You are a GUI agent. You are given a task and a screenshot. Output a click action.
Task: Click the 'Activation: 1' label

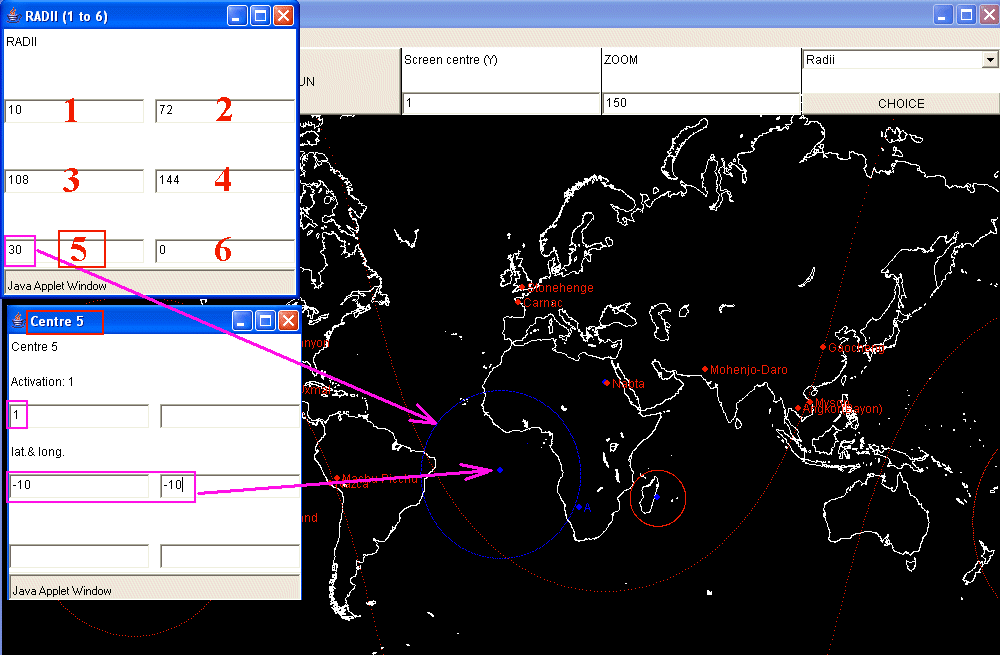(42, 381)
